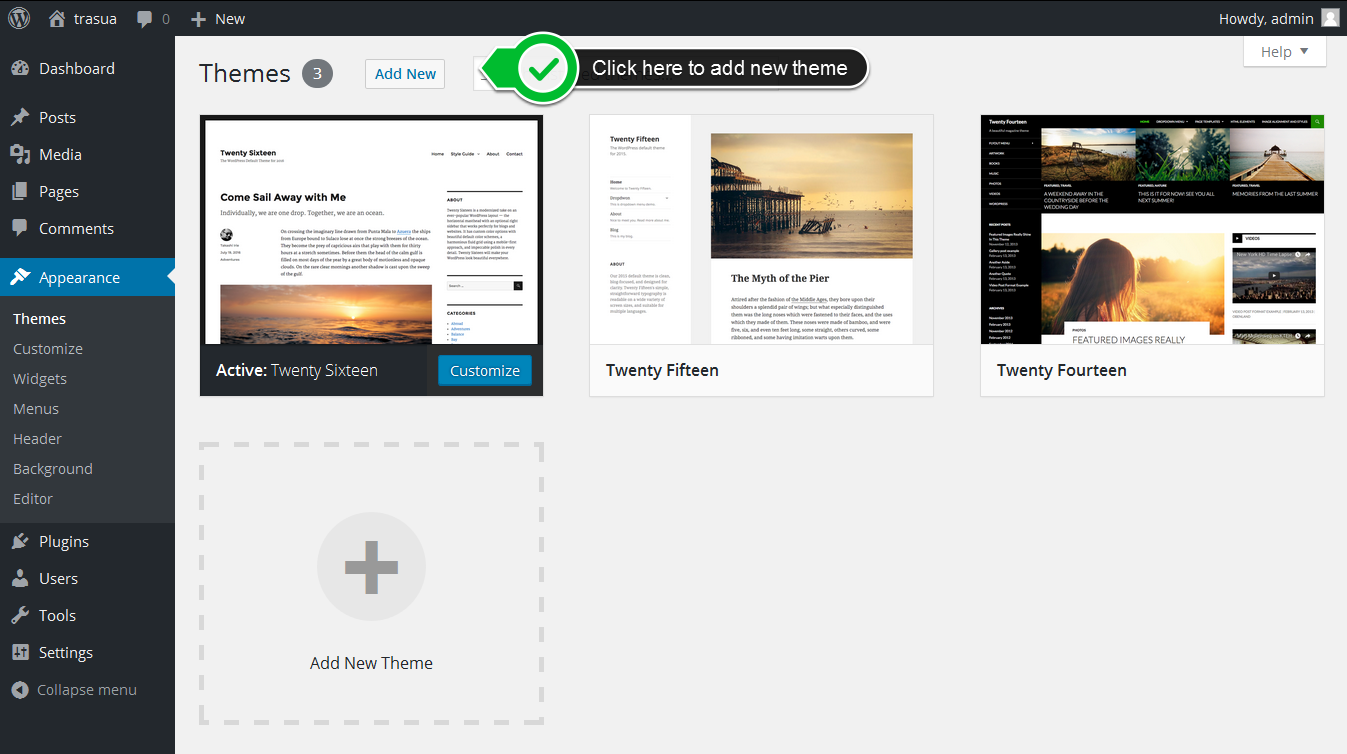Screen dimensions: 1347x754
Task: Click the Tools wrench icon
Action: click(x=20, y=615)
